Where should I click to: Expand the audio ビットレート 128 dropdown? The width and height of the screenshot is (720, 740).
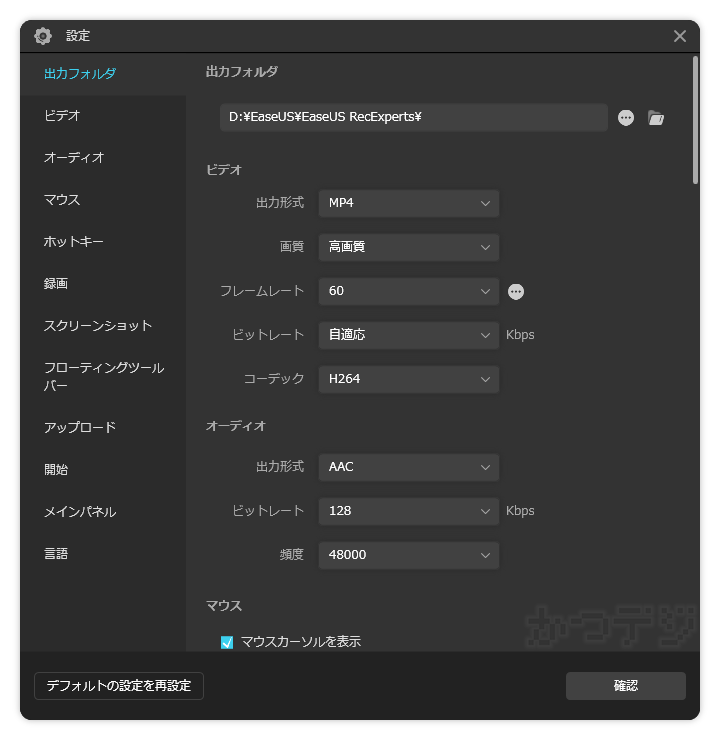point(409,511)
